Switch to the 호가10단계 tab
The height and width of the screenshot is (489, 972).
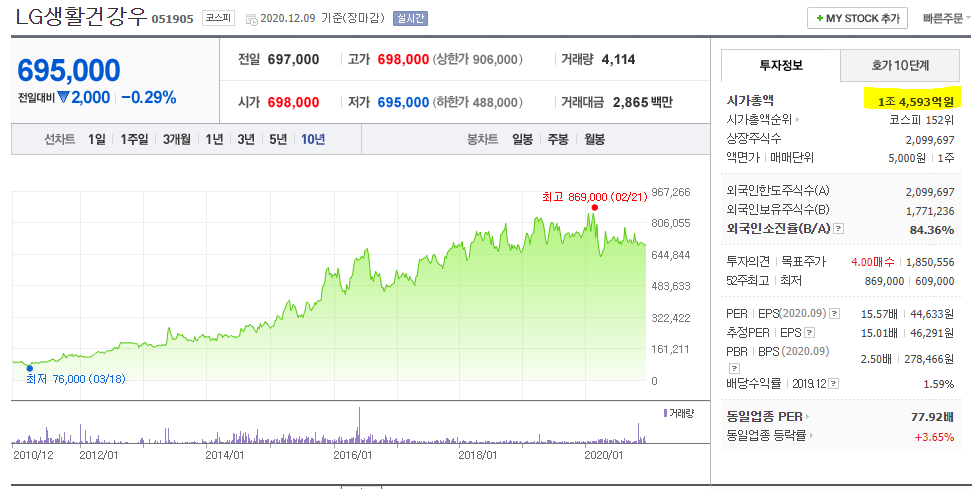click(x=899, y=65)
